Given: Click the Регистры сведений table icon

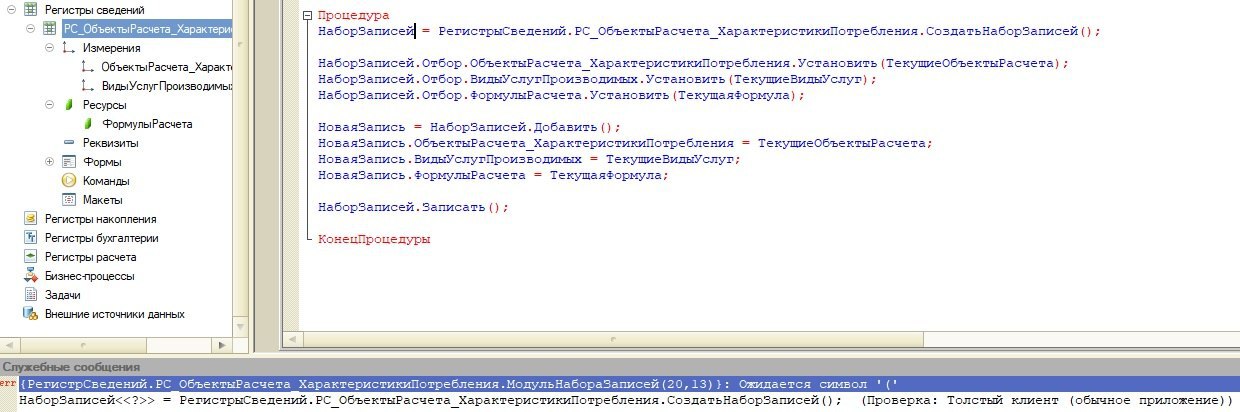Looking at the screenshot, I should point(30,10).
